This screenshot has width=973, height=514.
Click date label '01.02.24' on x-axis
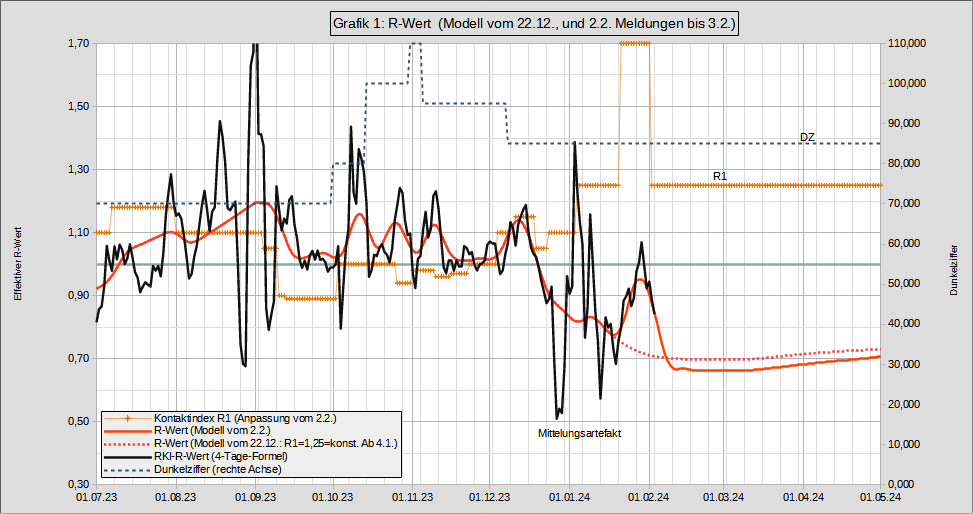(649, 497)
